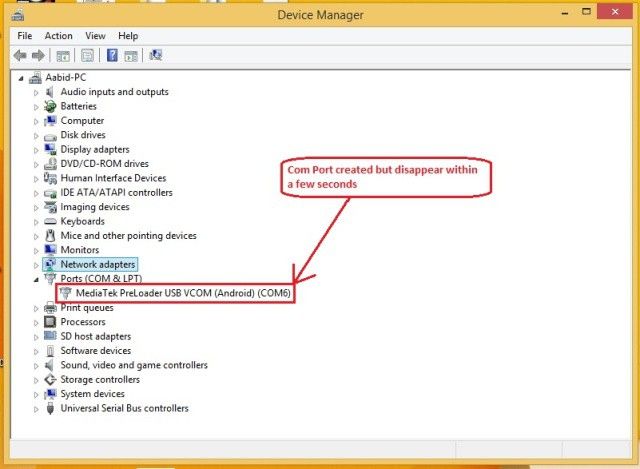Click the MediaTek PreLoader port icon
This screenshot has width=640, height=469.
[x=65, y=293]
